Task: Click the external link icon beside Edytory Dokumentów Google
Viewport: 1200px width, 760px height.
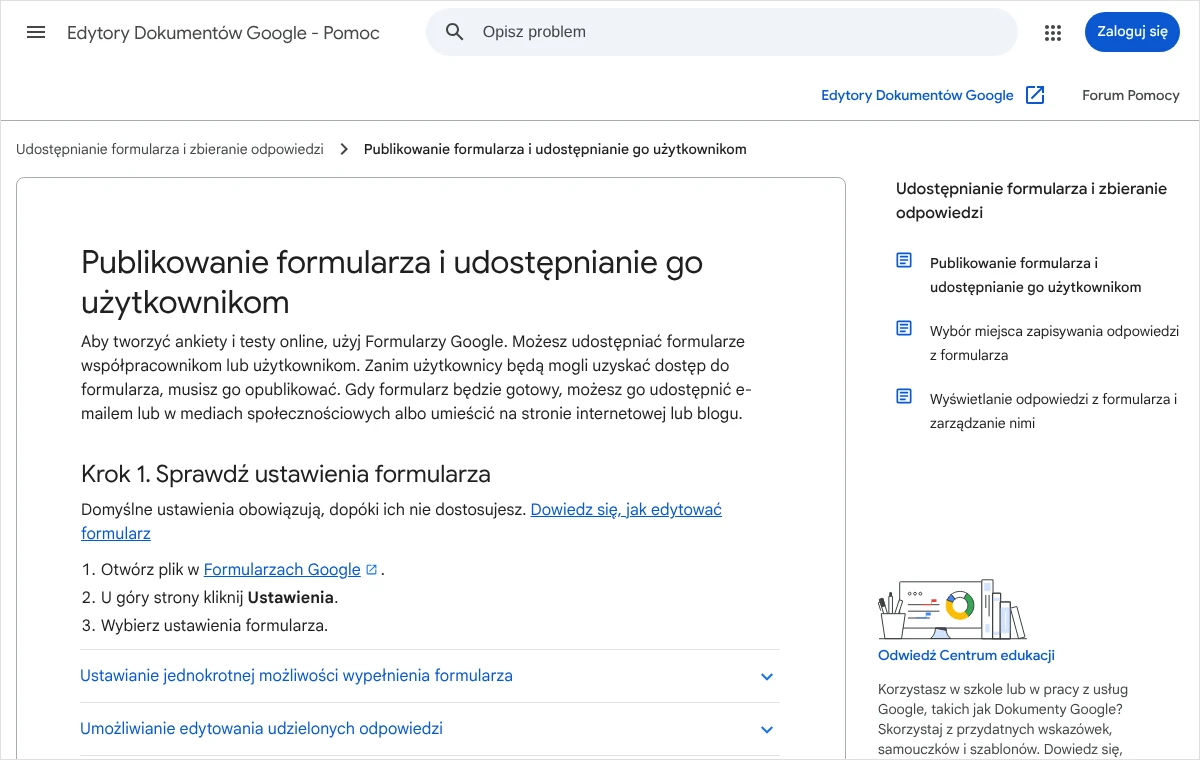Action: [x=1035, y=95]
